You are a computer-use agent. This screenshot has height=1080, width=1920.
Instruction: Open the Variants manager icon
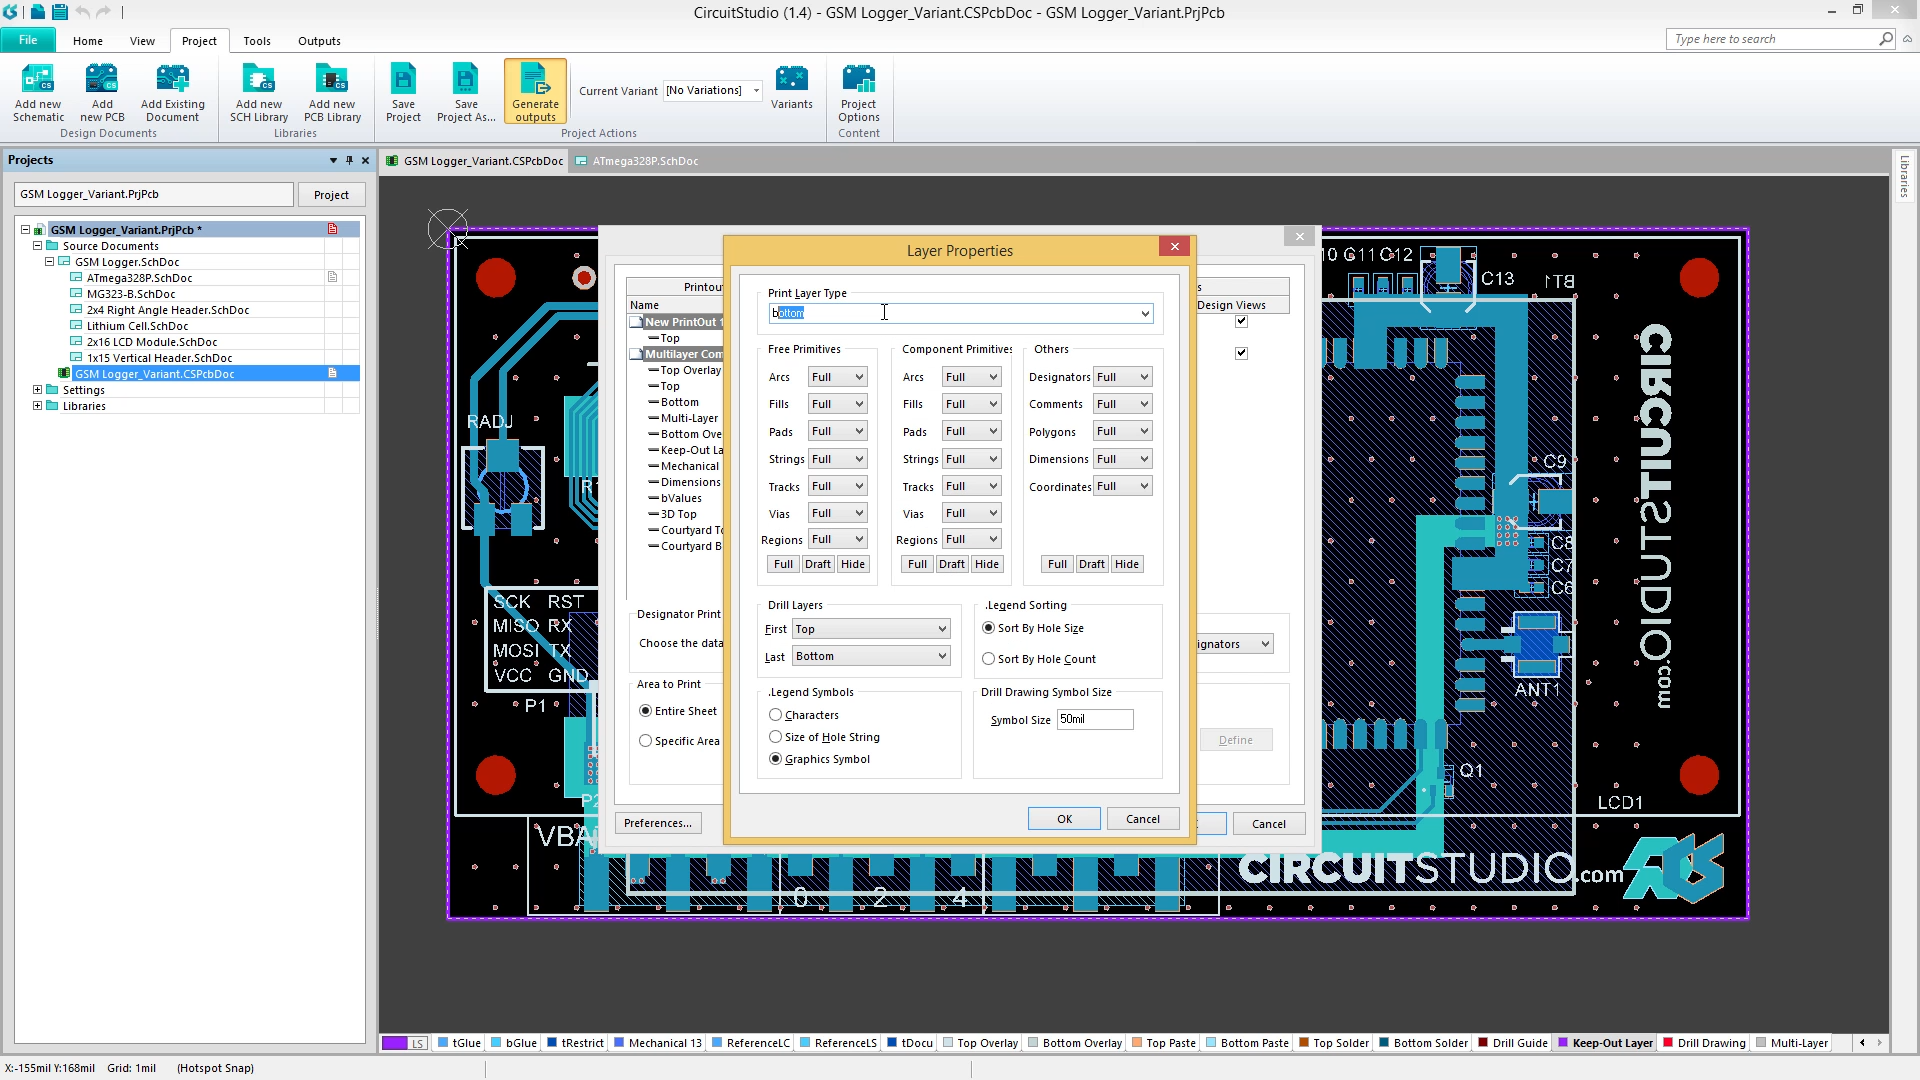pos(792,90)
